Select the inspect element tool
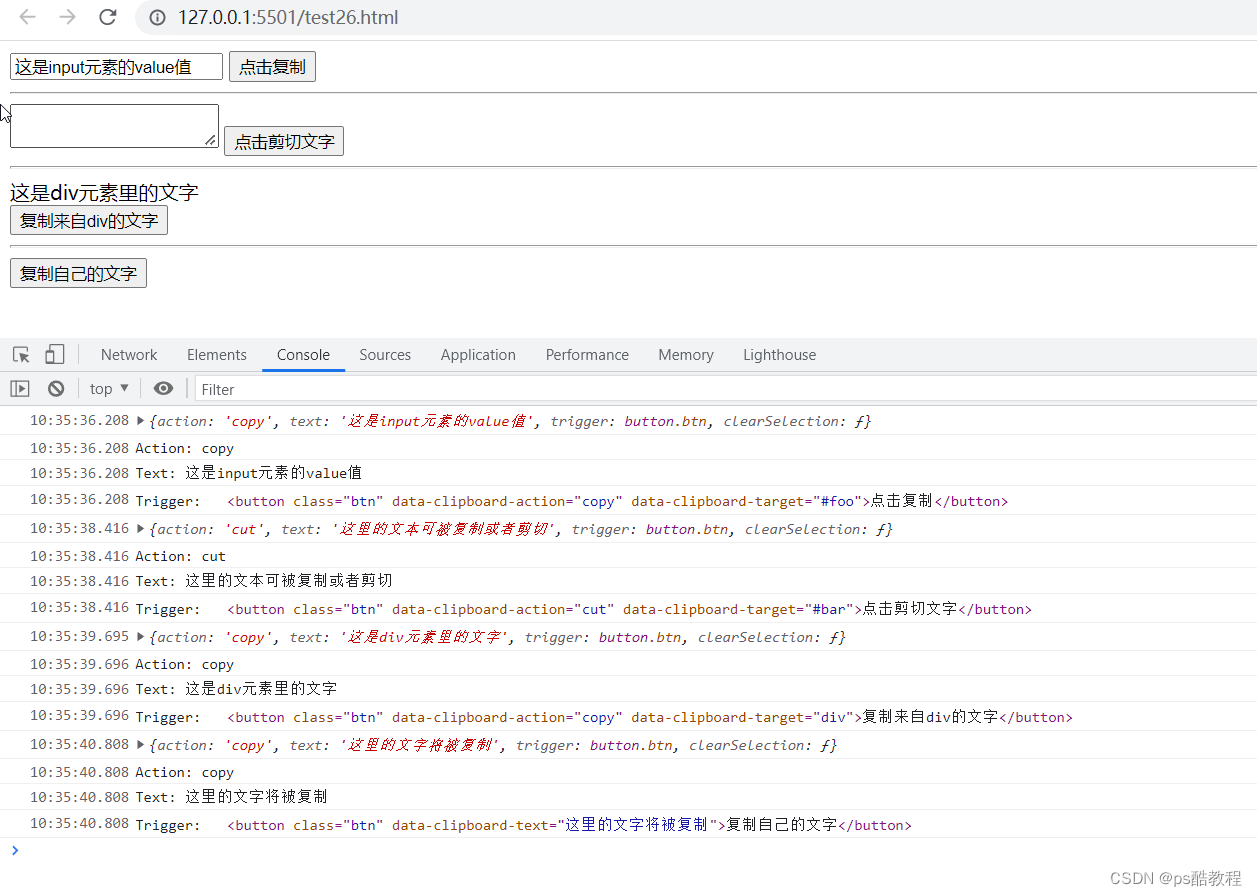1257x896 pixels. pos(20,354)
